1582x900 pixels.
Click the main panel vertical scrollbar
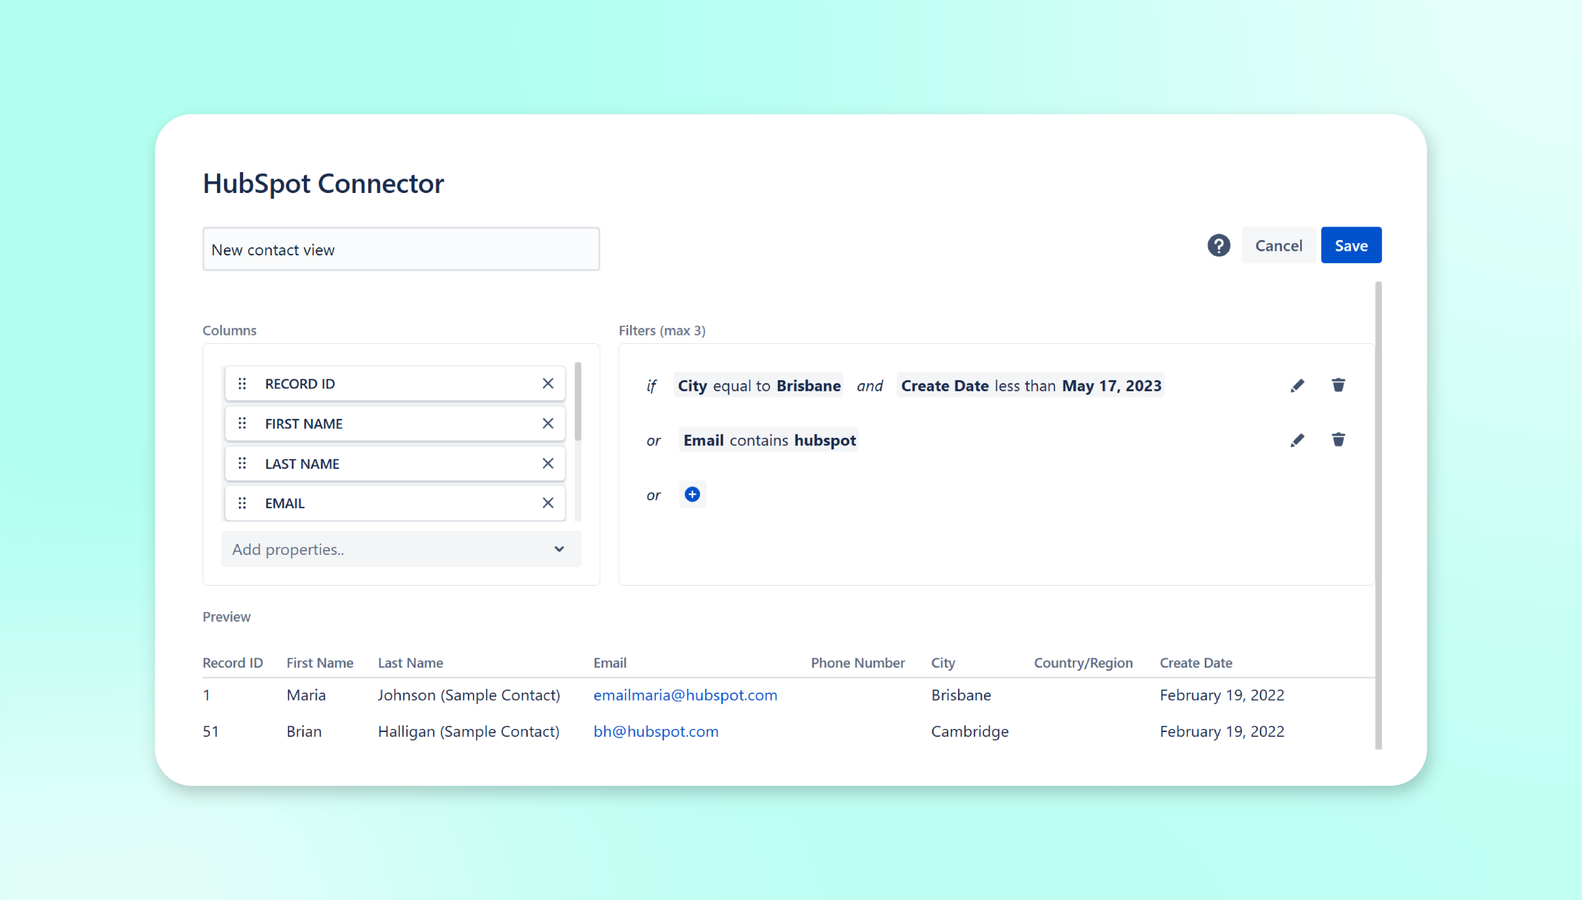[x=1378, y=515]
